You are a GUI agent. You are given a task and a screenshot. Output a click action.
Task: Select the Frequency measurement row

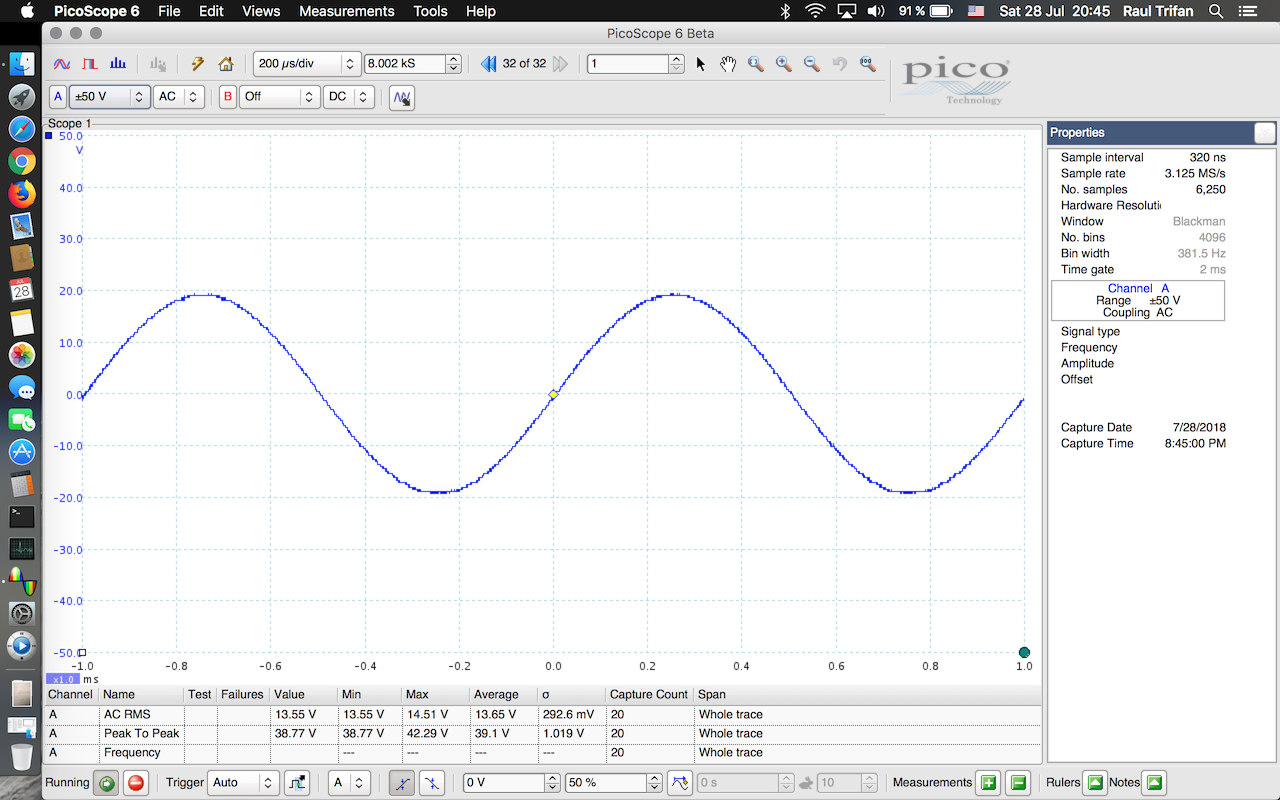tap(543, 752)
